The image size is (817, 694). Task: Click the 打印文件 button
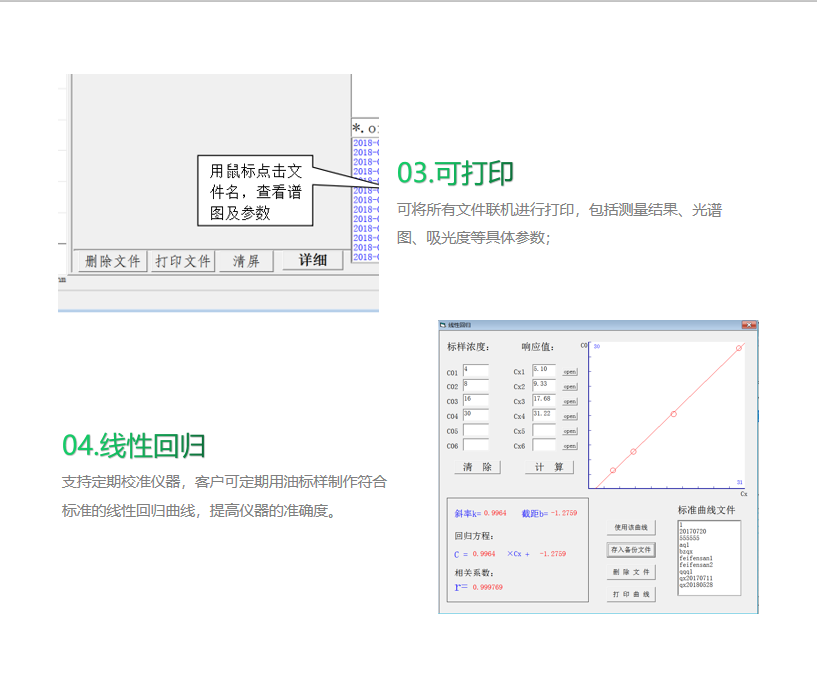(183, 261)
